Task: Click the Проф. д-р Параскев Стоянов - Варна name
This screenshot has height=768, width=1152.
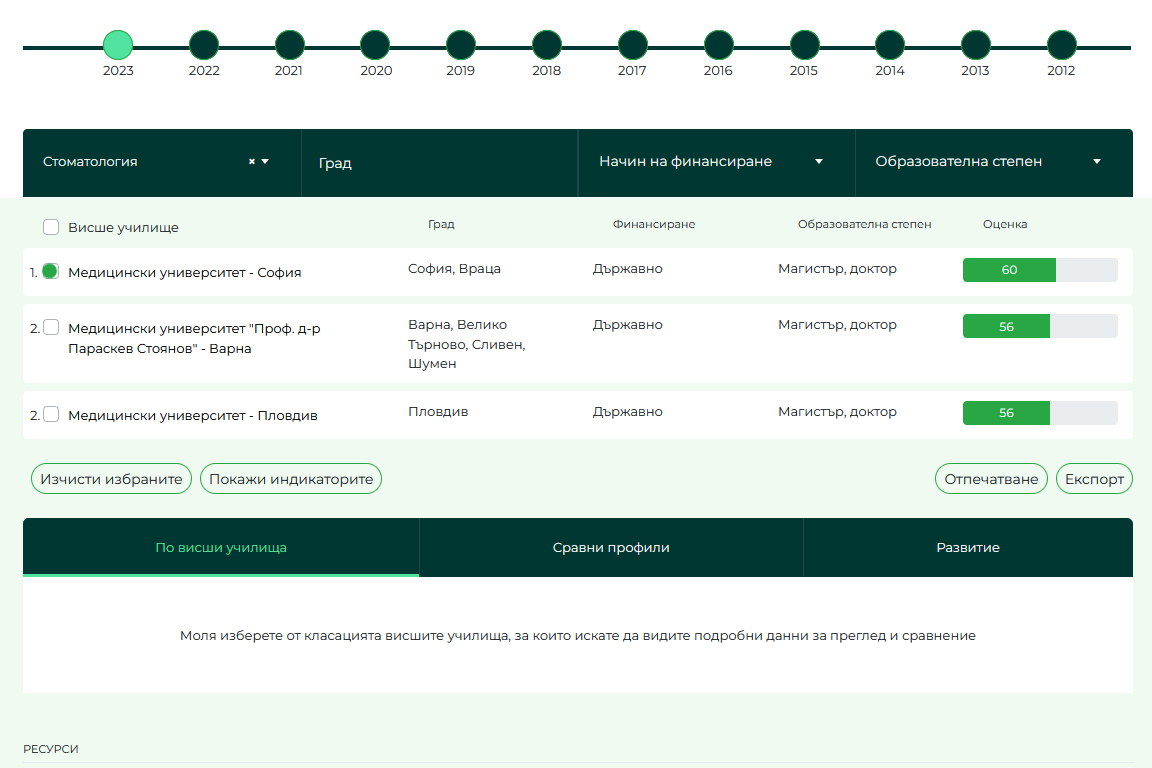Action: pyautogui.click(x=194, y=338)
